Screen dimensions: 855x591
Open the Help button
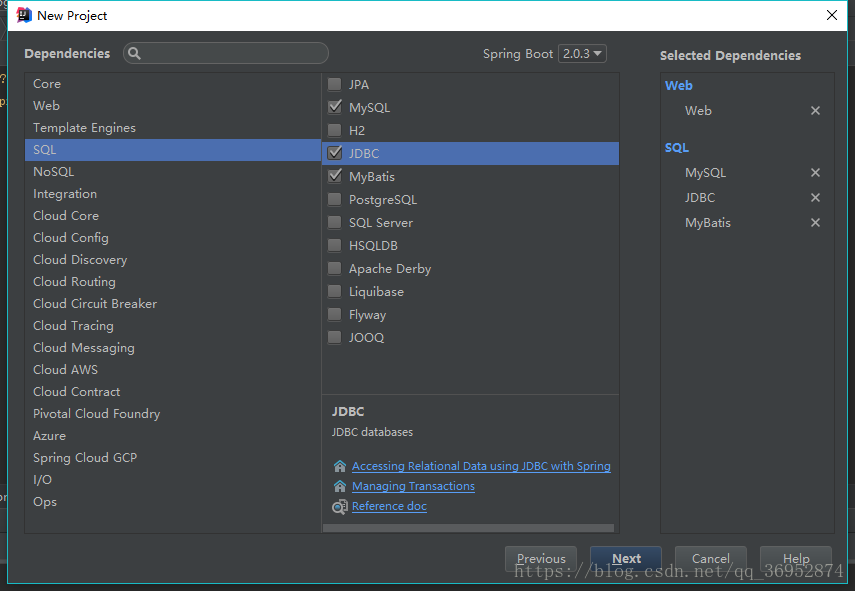[796, 559]
